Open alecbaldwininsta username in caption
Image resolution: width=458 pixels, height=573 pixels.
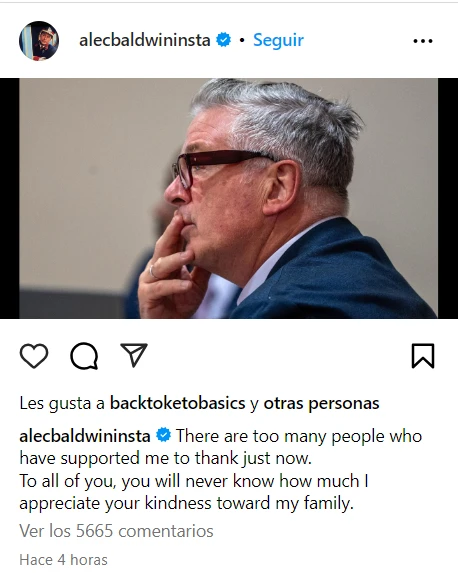85,436
